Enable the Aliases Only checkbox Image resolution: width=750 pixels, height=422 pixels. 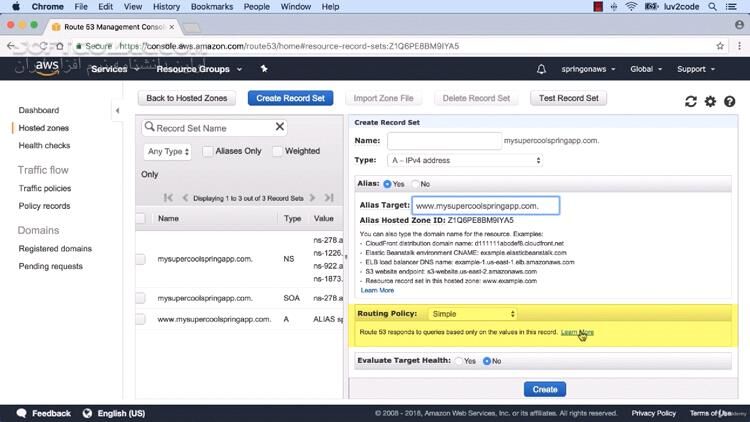[x=208, y=151]
